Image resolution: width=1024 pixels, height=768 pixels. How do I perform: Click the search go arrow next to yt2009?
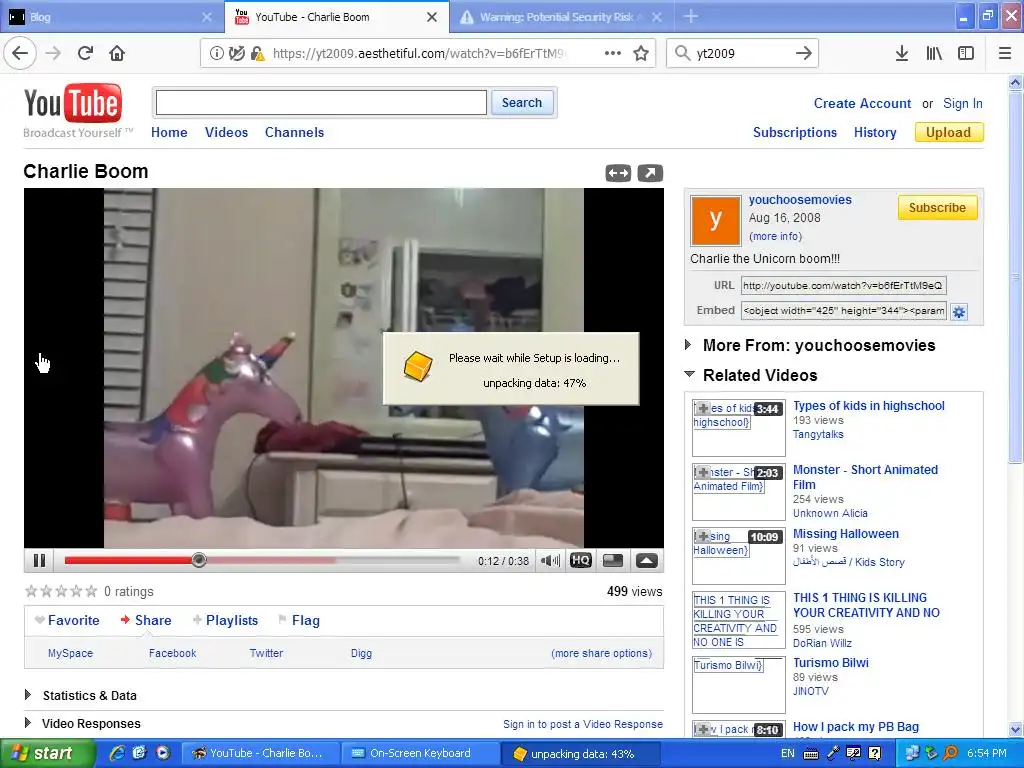pos(804,54)
